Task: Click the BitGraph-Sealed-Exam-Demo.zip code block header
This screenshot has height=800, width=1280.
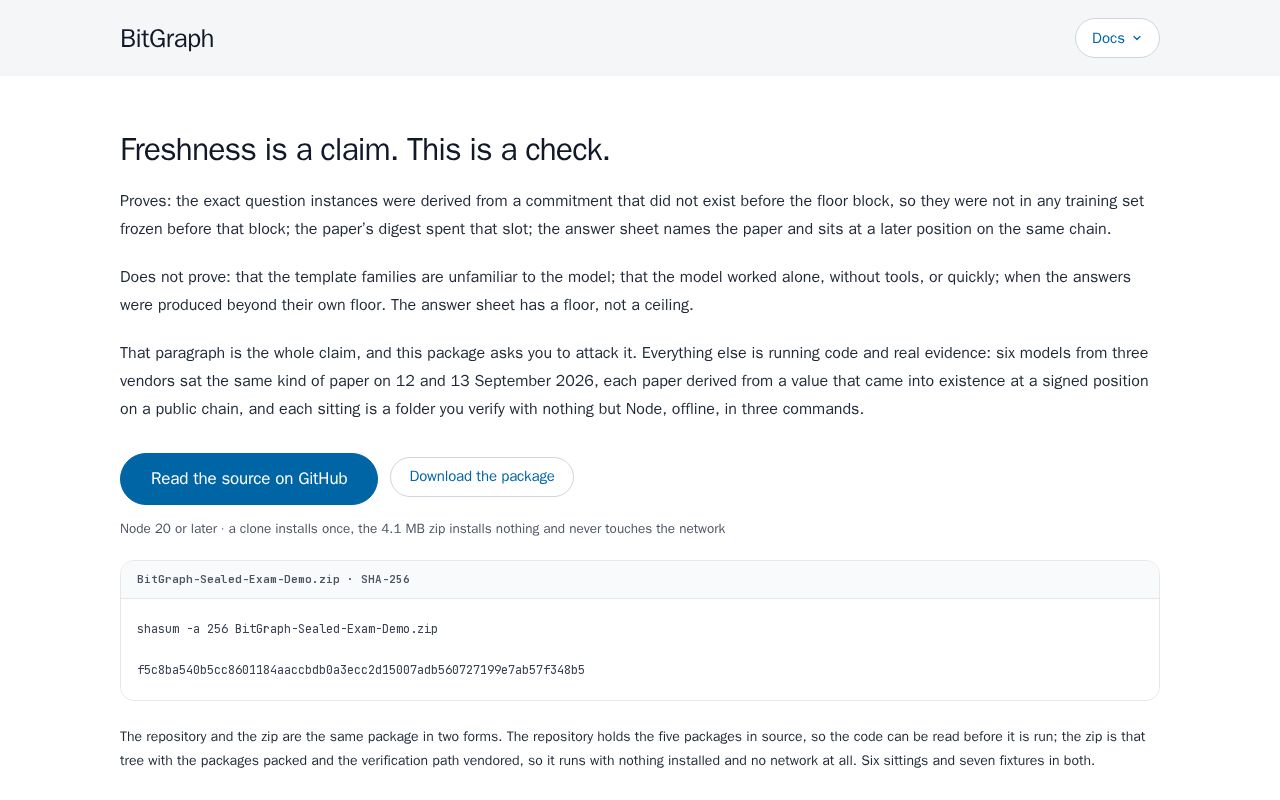Action: click(x=640, y=580)
